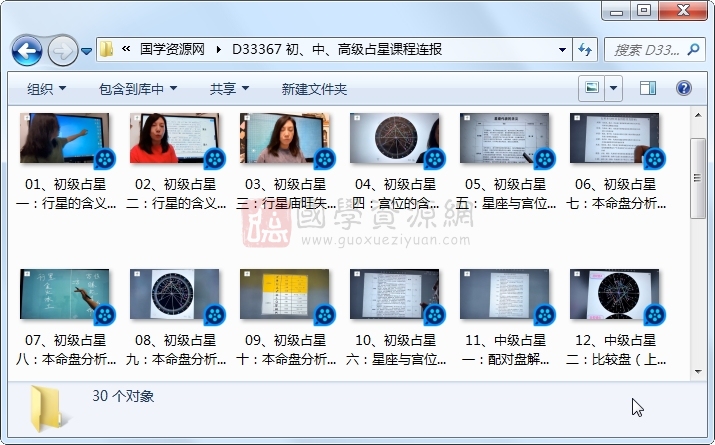This screenshot has height=445, width=715.
Task: Open the 共享 menu
Action: pos(229,89)
